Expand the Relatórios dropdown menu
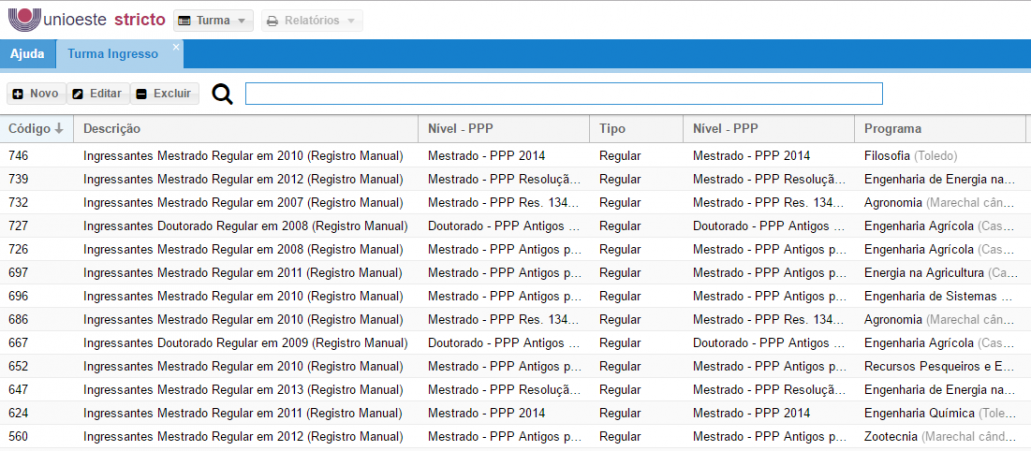The width and height of the screenshot is (1031, 451). (x=311, y=21)
